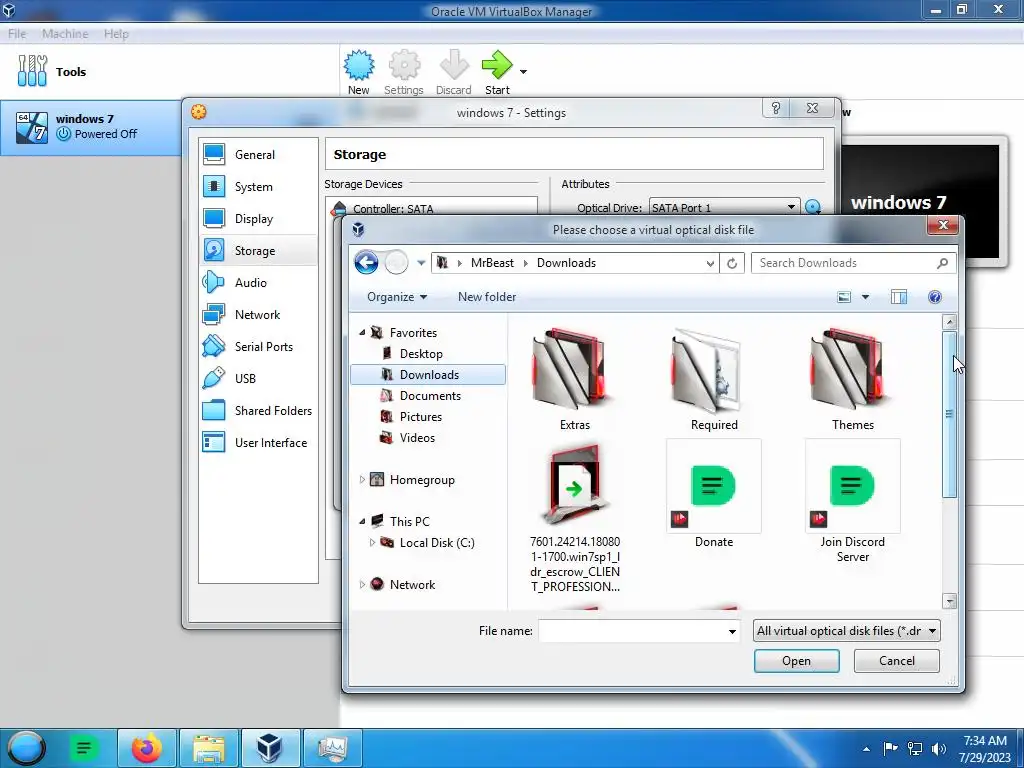Open the Serial Ports settings category
Image resolution: width=1024 pixels, height=768 pixels.
[258, 347]
